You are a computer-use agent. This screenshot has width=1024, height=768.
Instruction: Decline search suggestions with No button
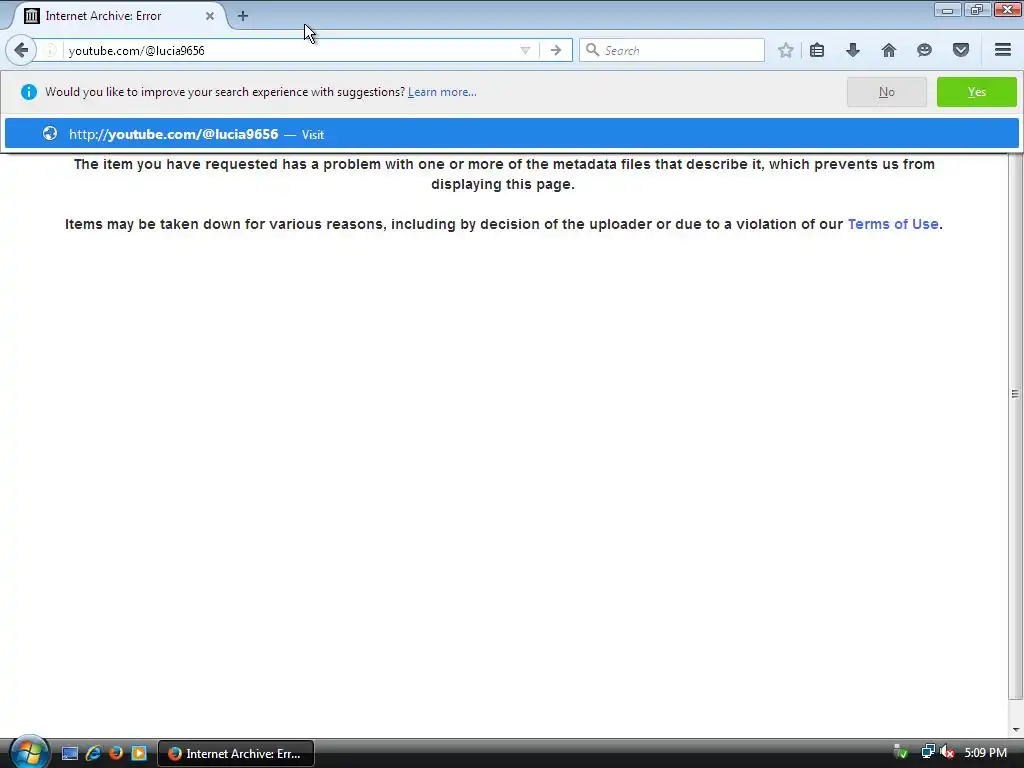886,92
